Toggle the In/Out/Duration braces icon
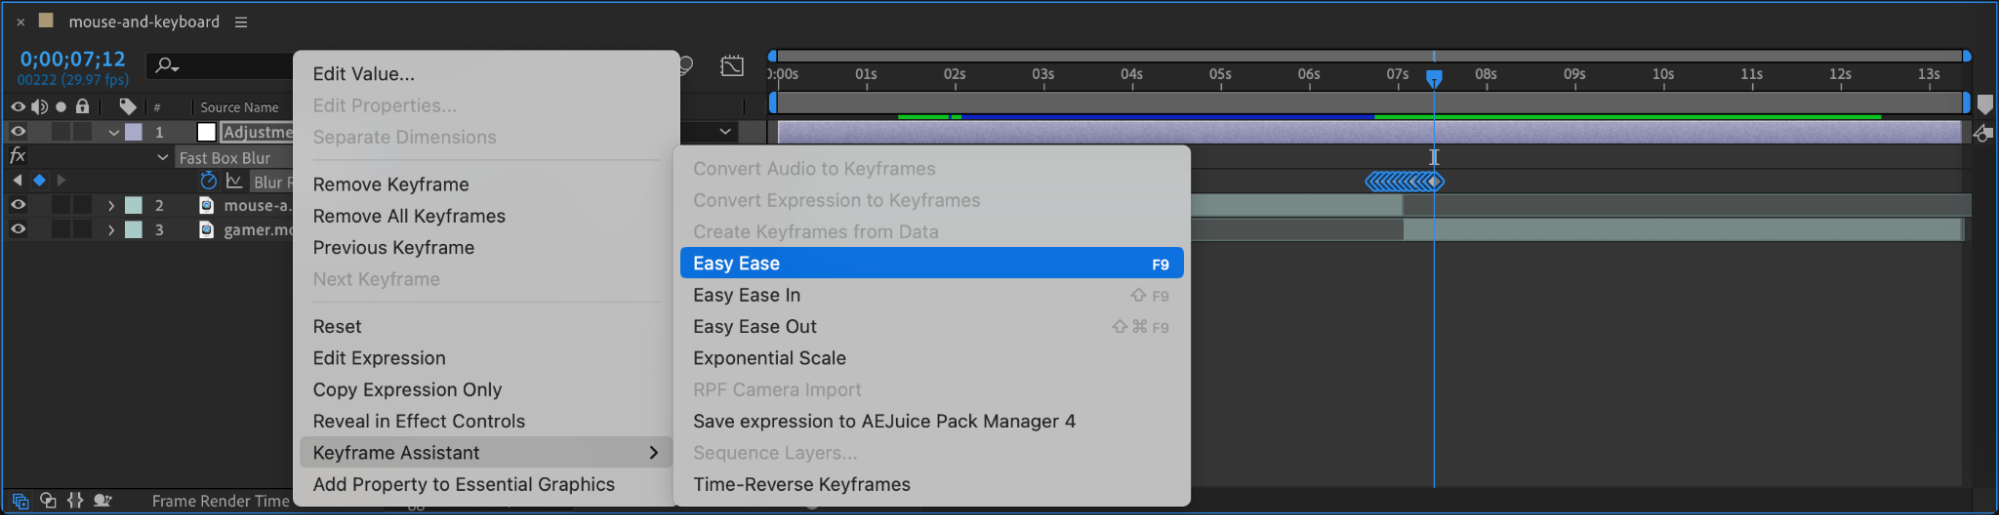This screenshot has height=516, width=1999. 75,500
